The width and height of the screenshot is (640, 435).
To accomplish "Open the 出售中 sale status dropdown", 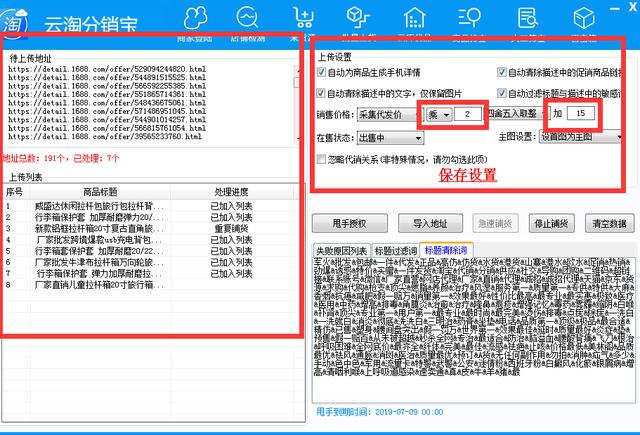I will pos(390,138).
